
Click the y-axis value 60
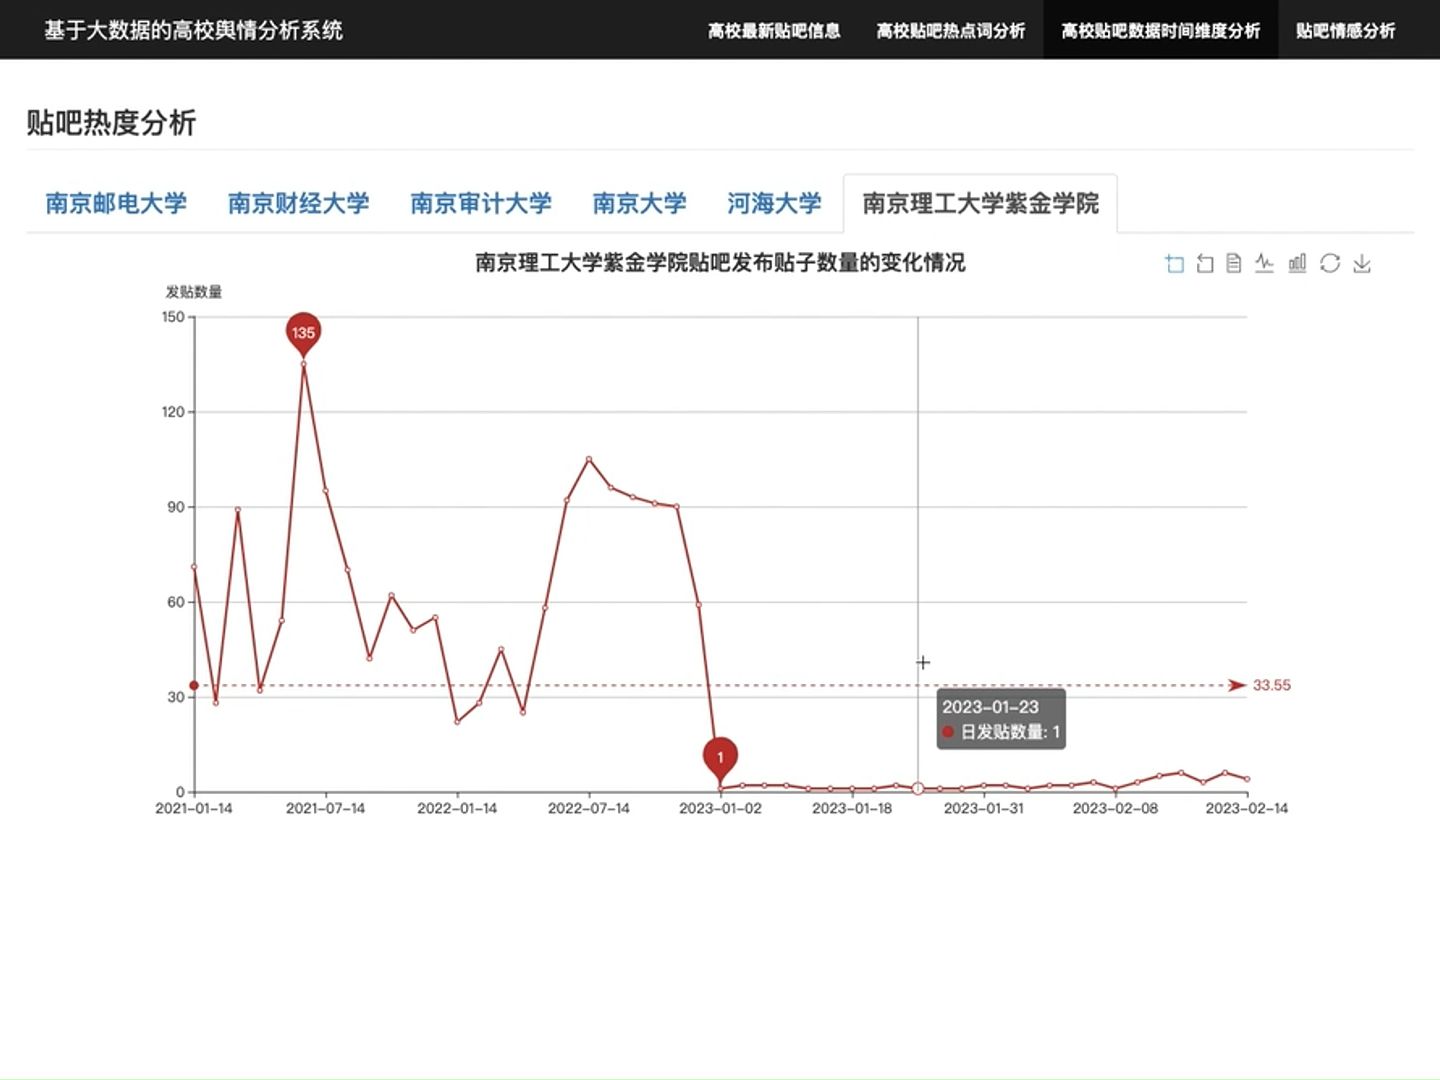coord(176,602)
